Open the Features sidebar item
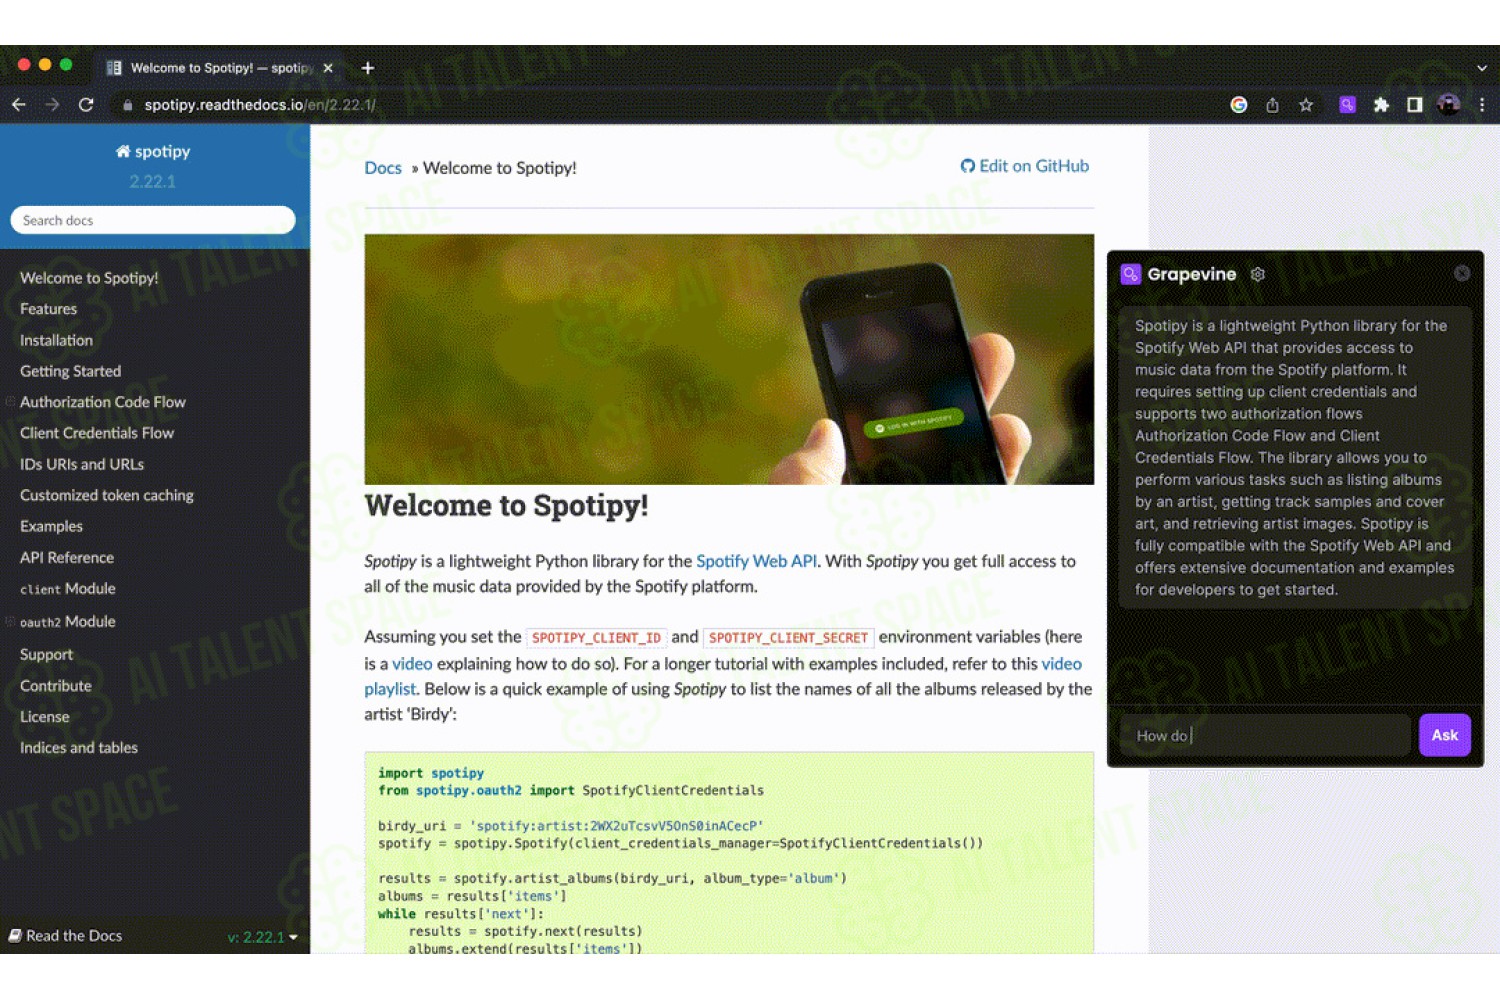This screenshot has height=1000, width=1500. click(x=48, y=309)
